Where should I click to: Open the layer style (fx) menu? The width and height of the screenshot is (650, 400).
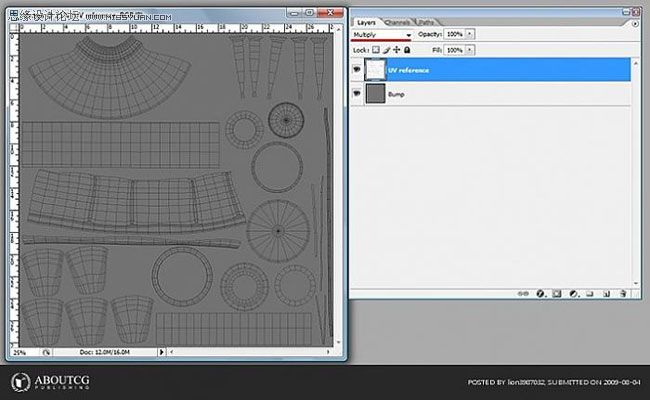point(540,294)
